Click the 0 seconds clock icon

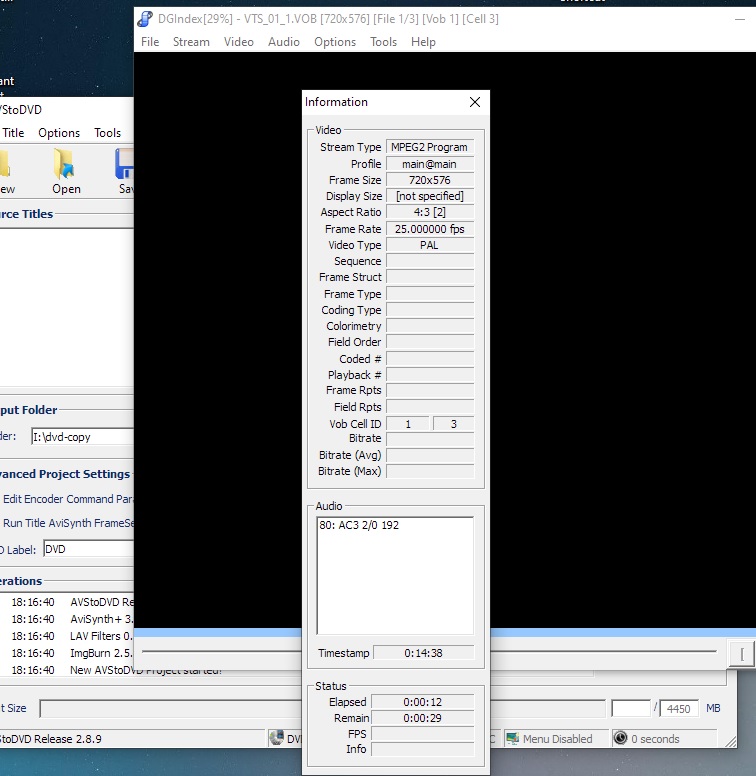[x=620, y=738]
